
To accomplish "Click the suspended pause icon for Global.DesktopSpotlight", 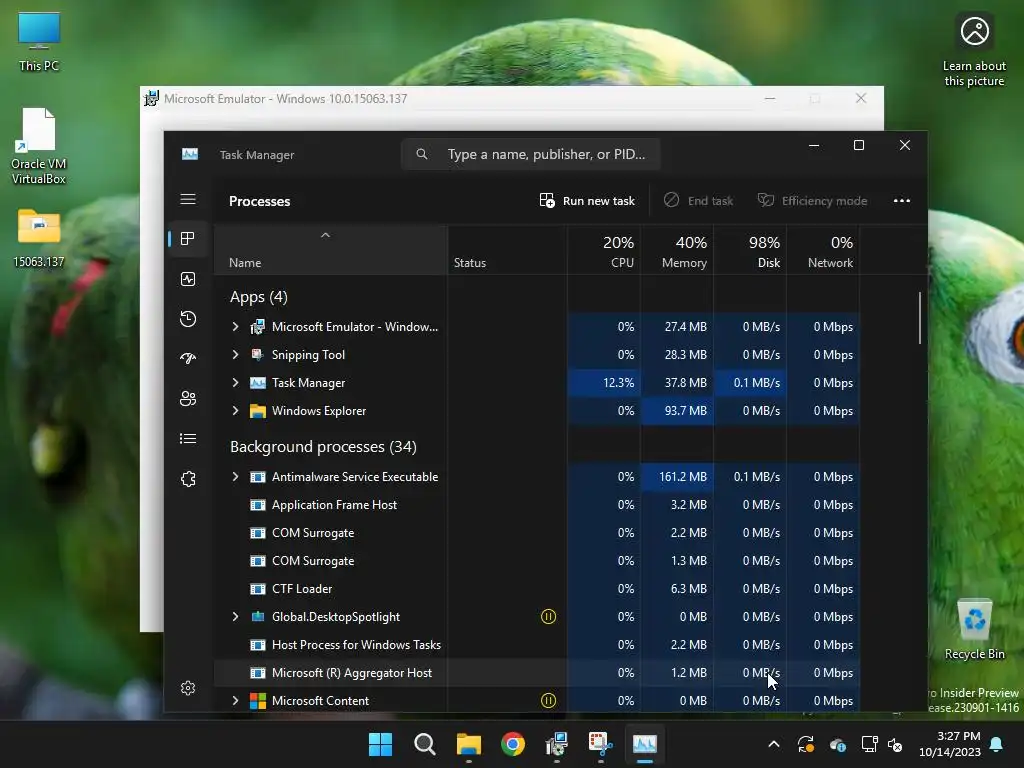I will click(x=549, y=616).
